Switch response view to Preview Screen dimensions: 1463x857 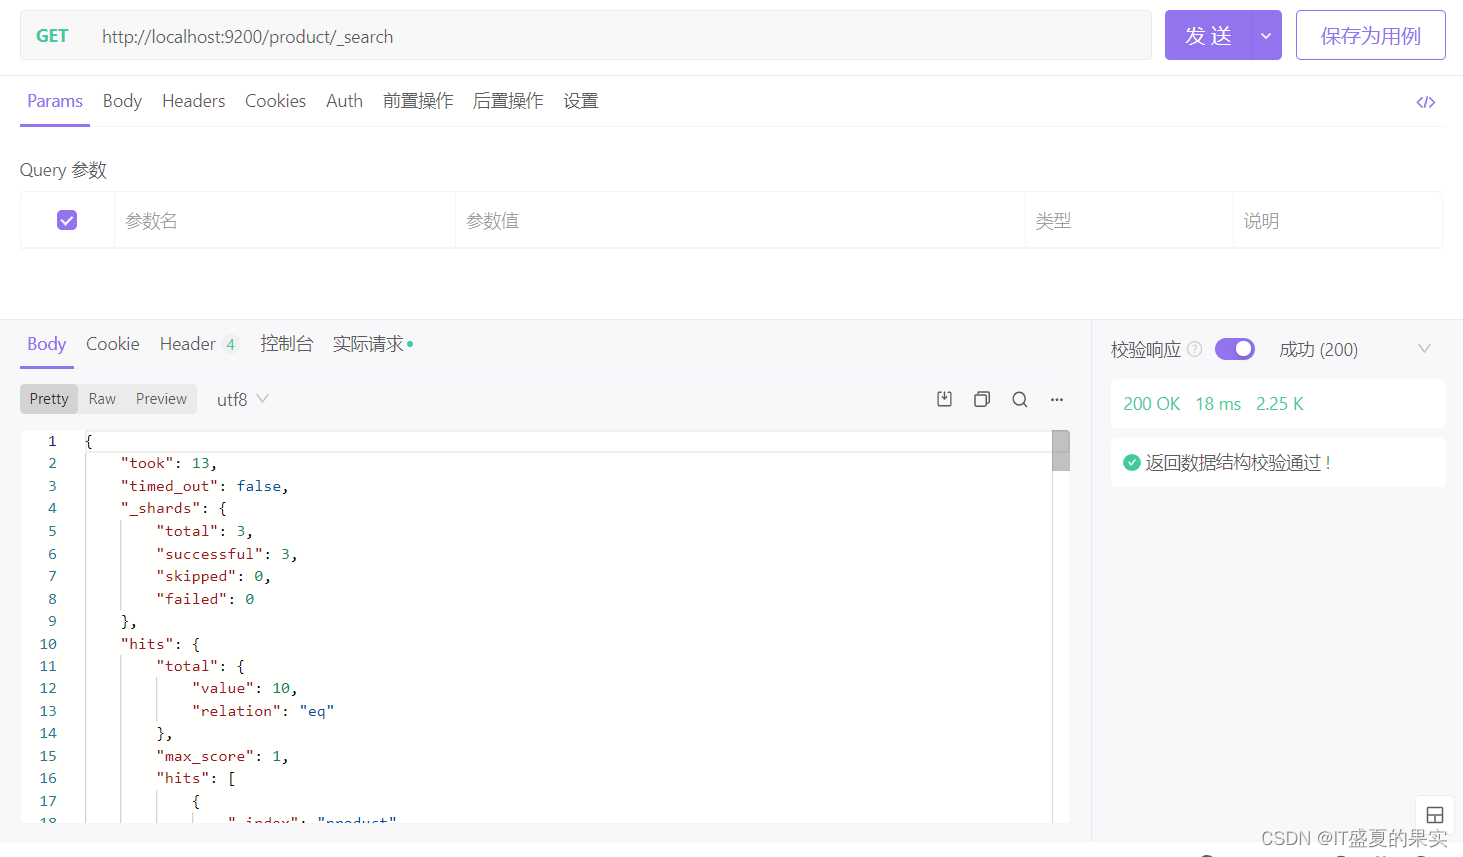160,398
